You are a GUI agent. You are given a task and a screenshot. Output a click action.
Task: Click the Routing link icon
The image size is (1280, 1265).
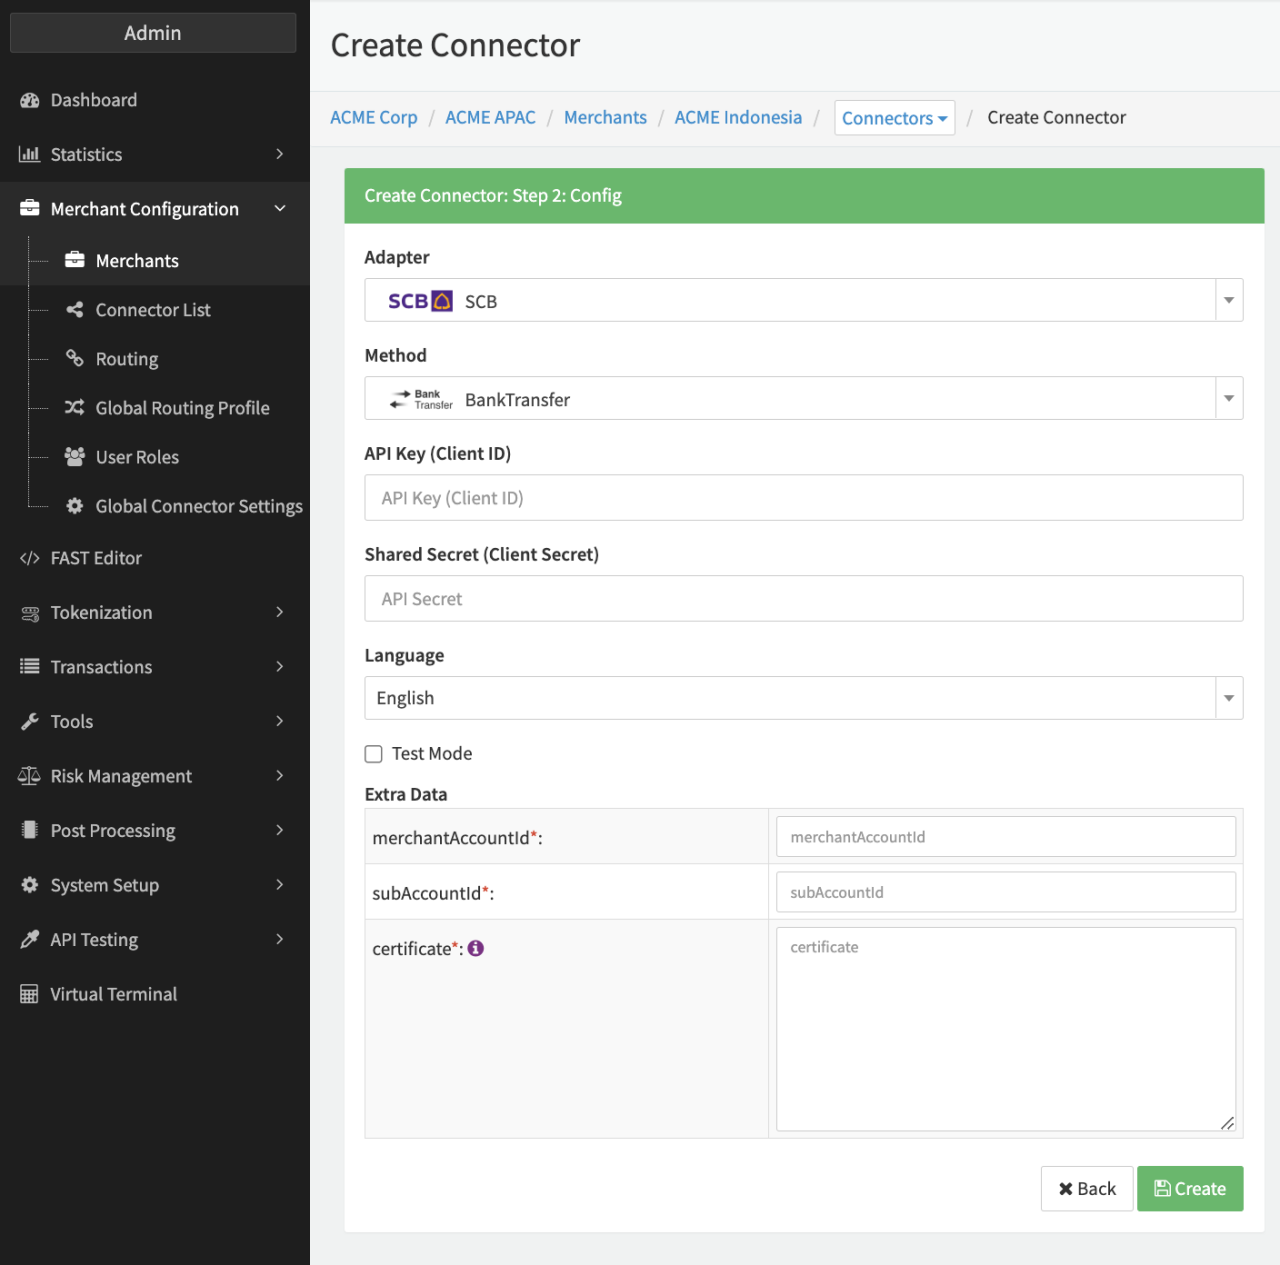point(74,358)
